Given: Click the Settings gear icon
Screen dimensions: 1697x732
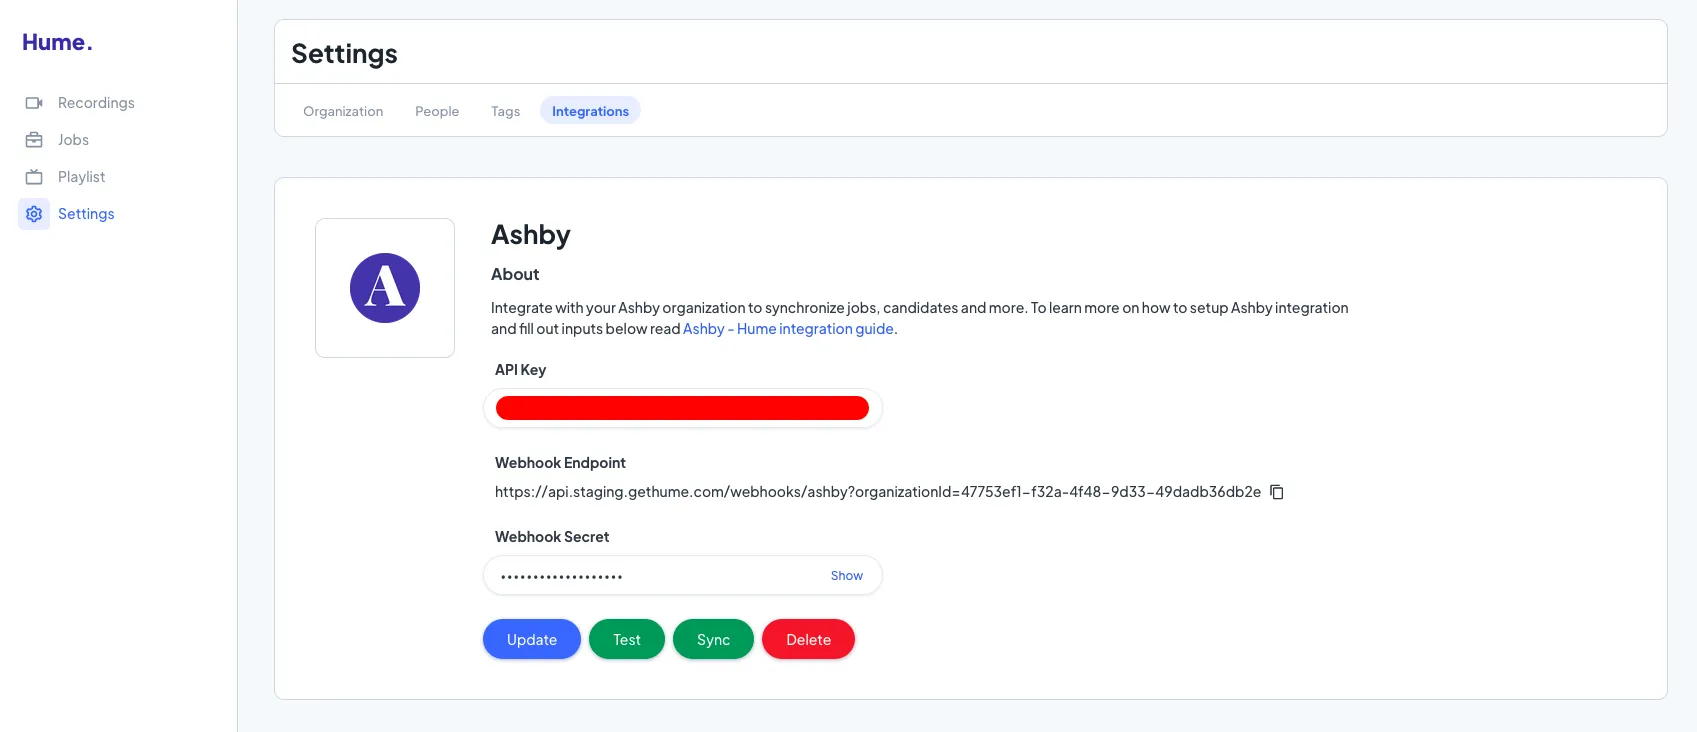Looking at the screenshot, I should [x=34, y=214].
